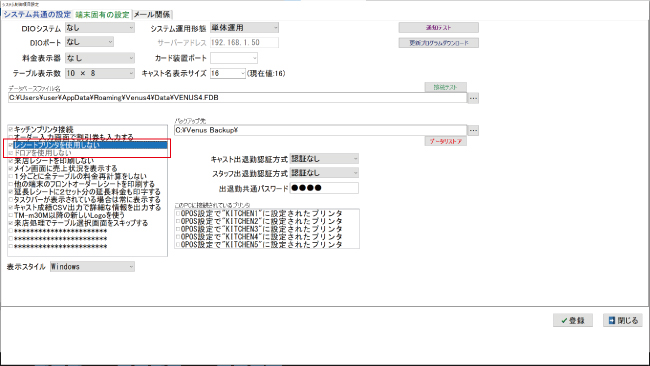Switch to システム共通の設定 tab
The height and width of the screenshot is (366, 650).
pos(37,15)
